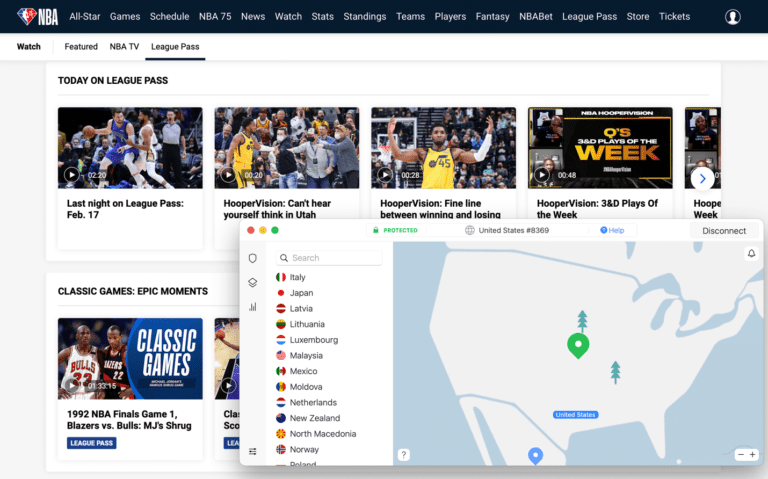Select North Macedonia in the country list
Viewport: 768px width, 479px height.
(323, 434)
